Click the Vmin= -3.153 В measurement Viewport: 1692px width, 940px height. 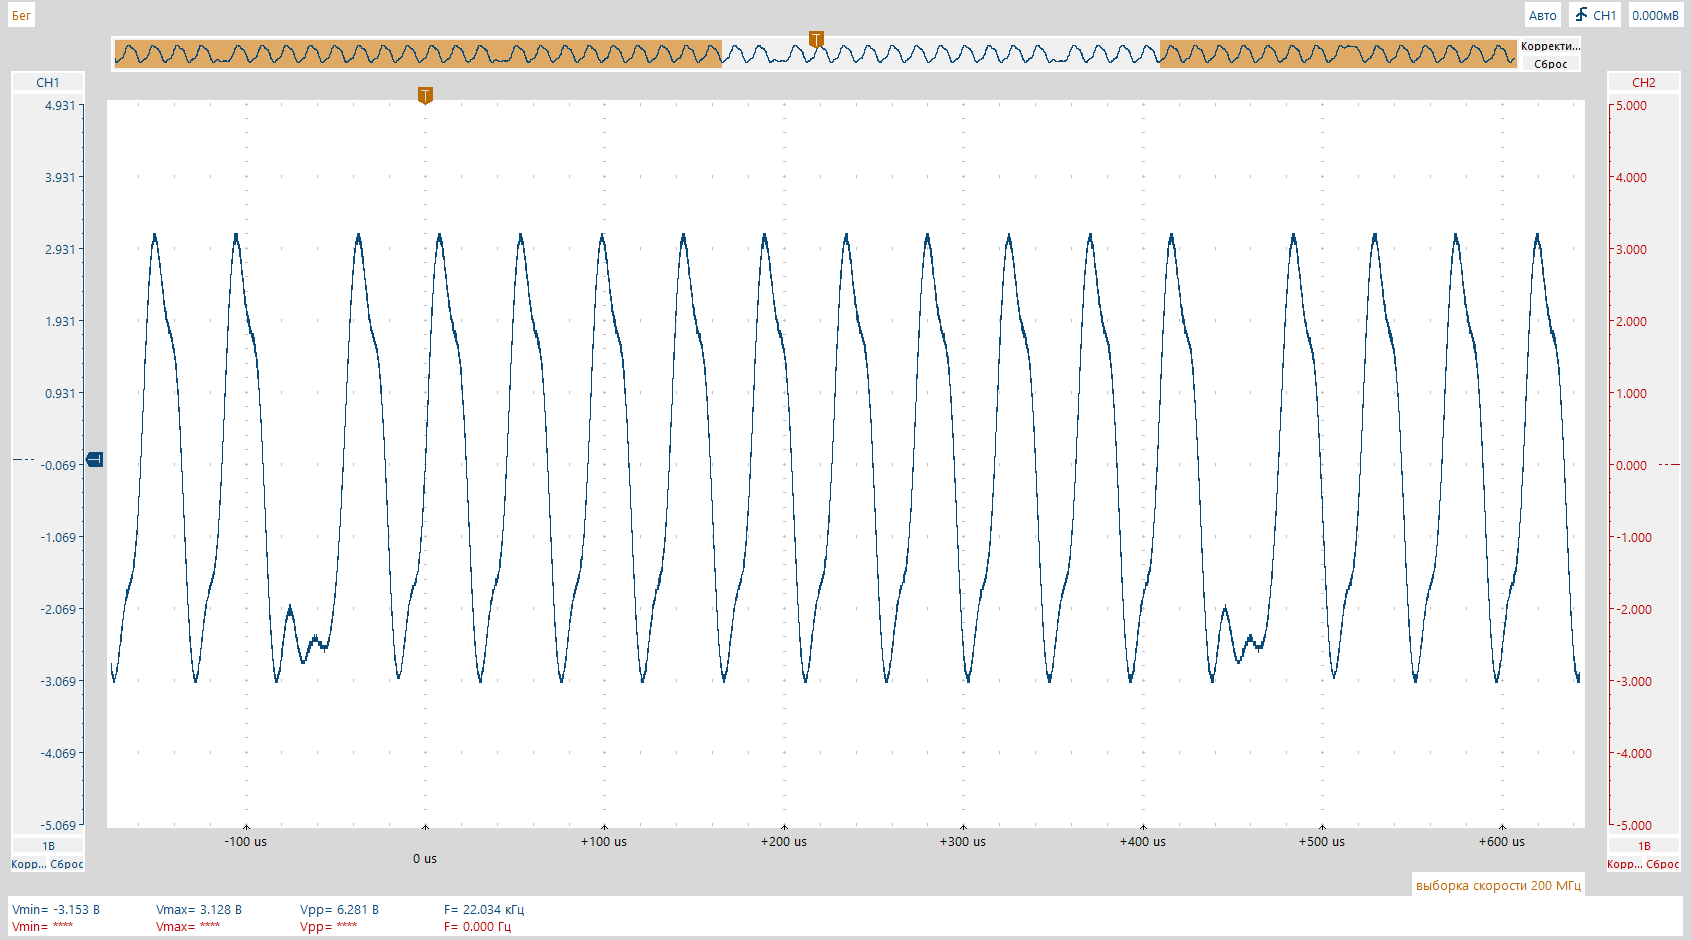pos(56,909)
